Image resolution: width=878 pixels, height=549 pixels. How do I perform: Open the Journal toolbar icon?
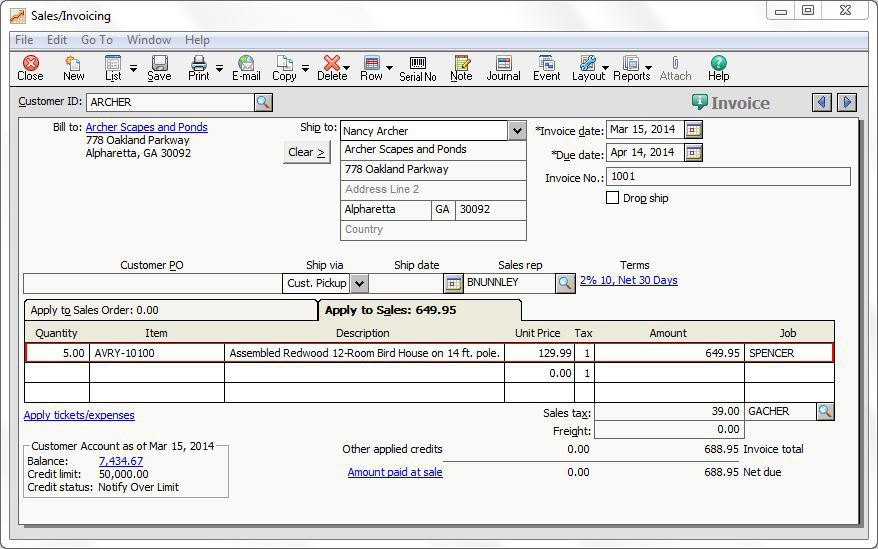503,68
